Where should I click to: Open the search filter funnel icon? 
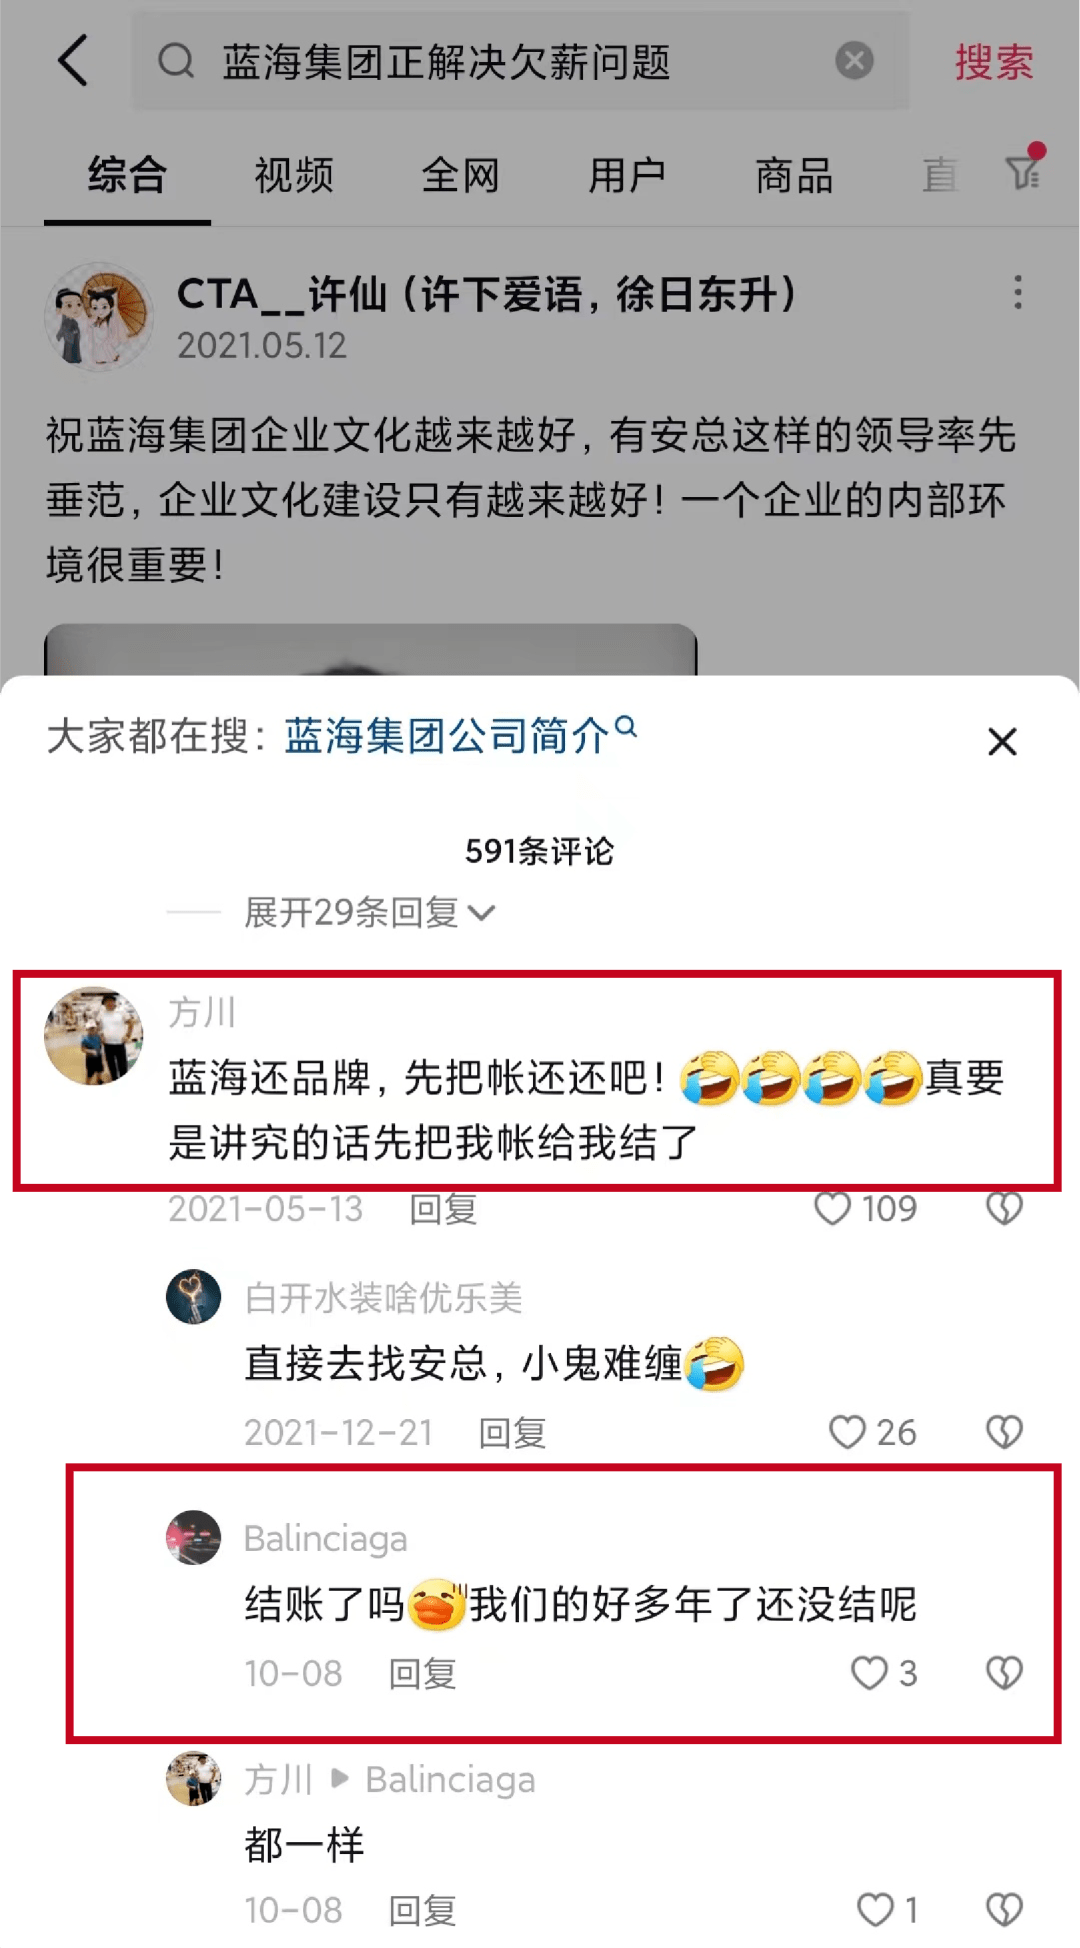click(x=1024, y=170)
